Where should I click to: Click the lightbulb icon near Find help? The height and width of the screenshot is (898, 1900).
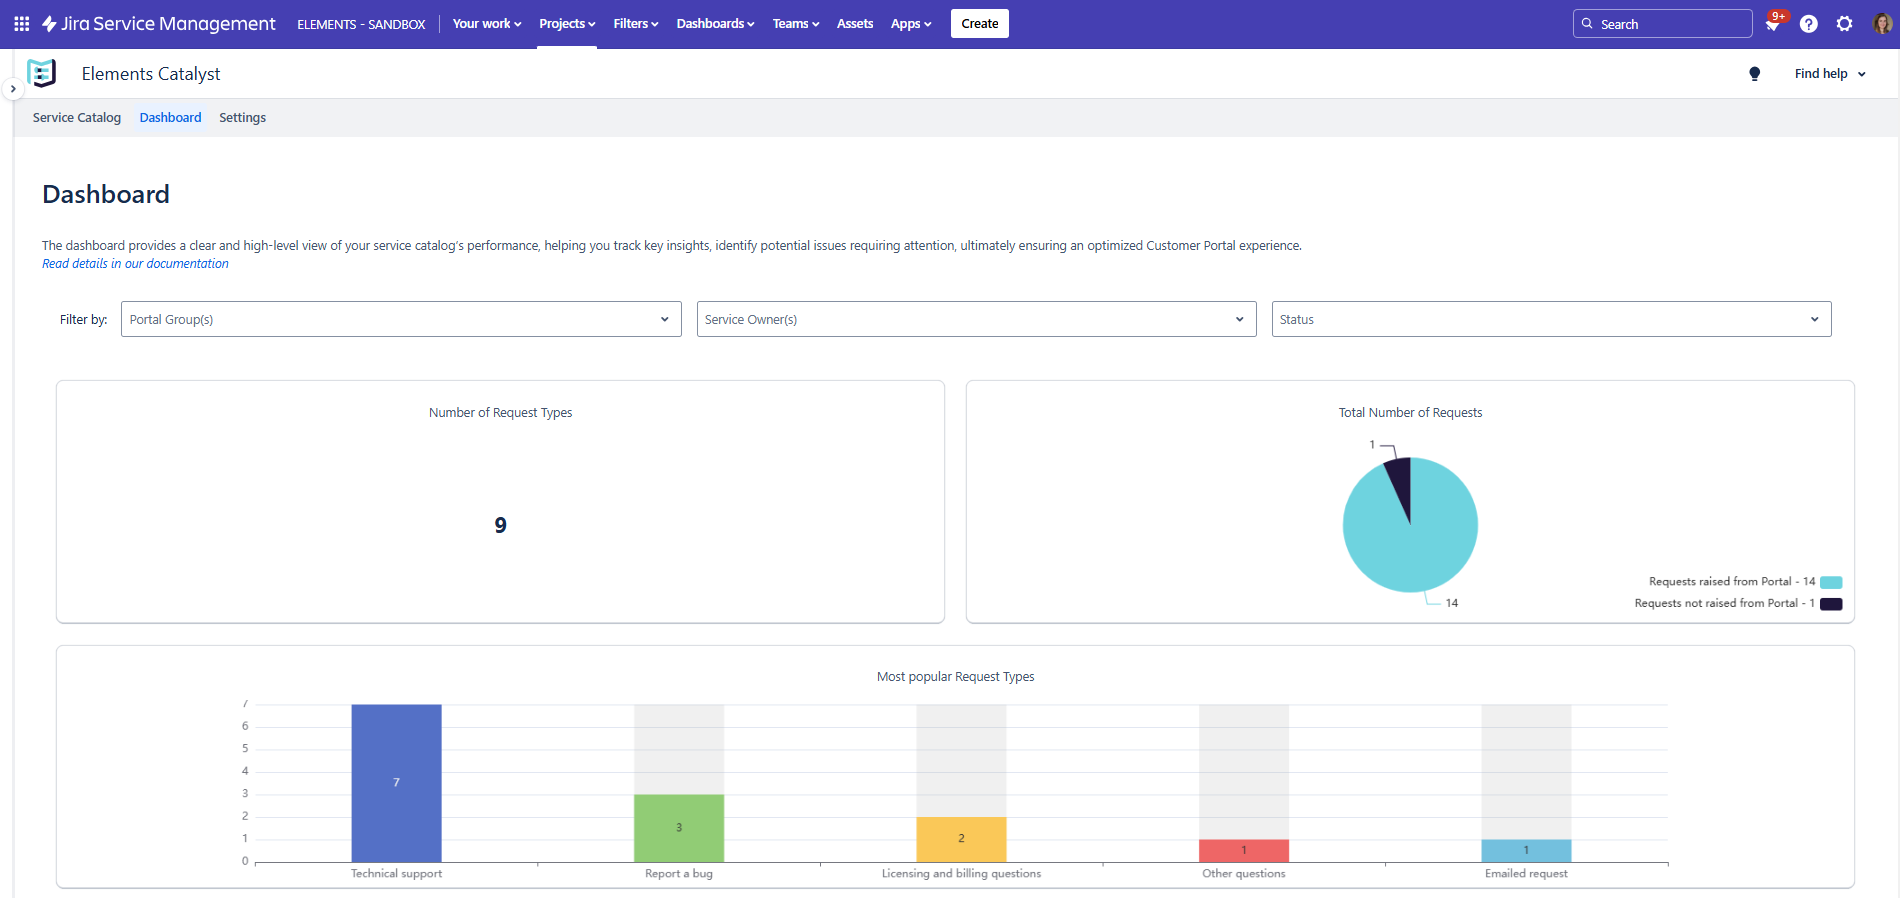pos(1754,74)
